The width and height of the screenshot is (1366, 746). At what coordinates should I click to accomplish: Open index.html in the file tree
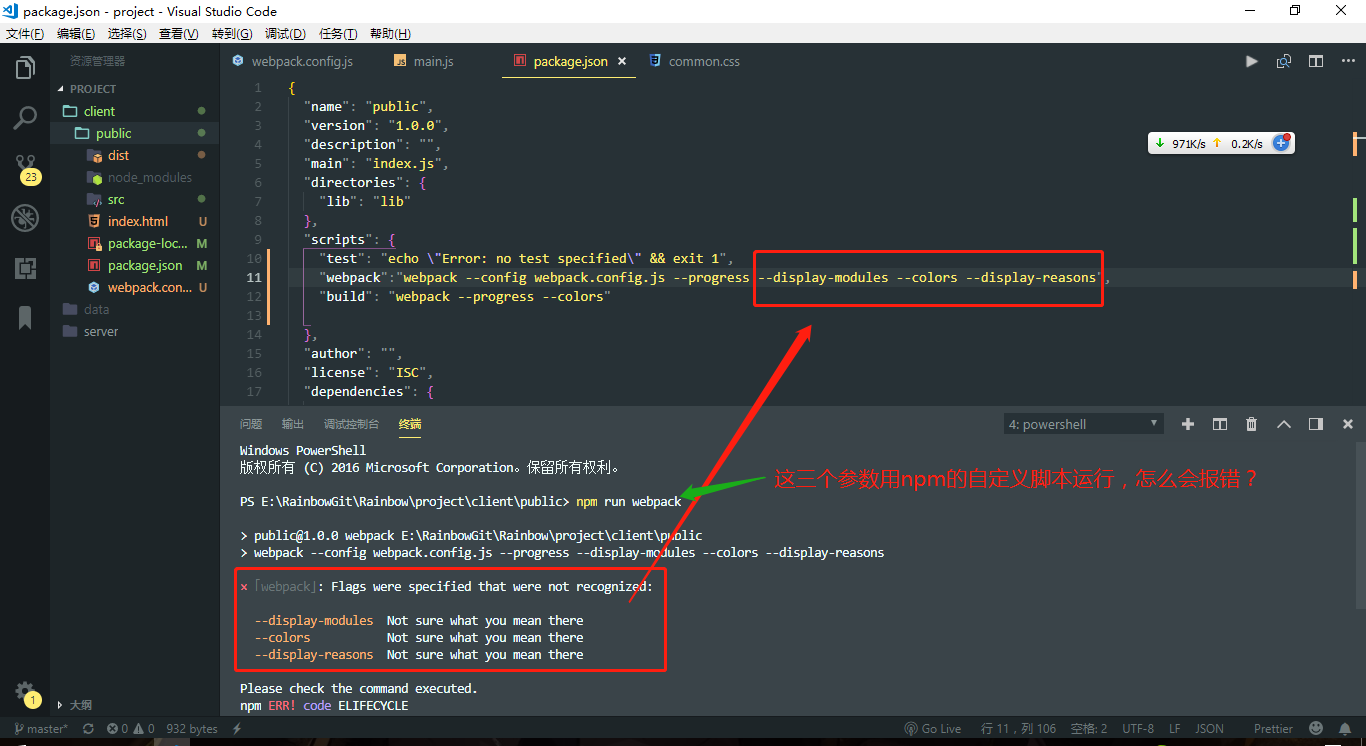[135, 221]
